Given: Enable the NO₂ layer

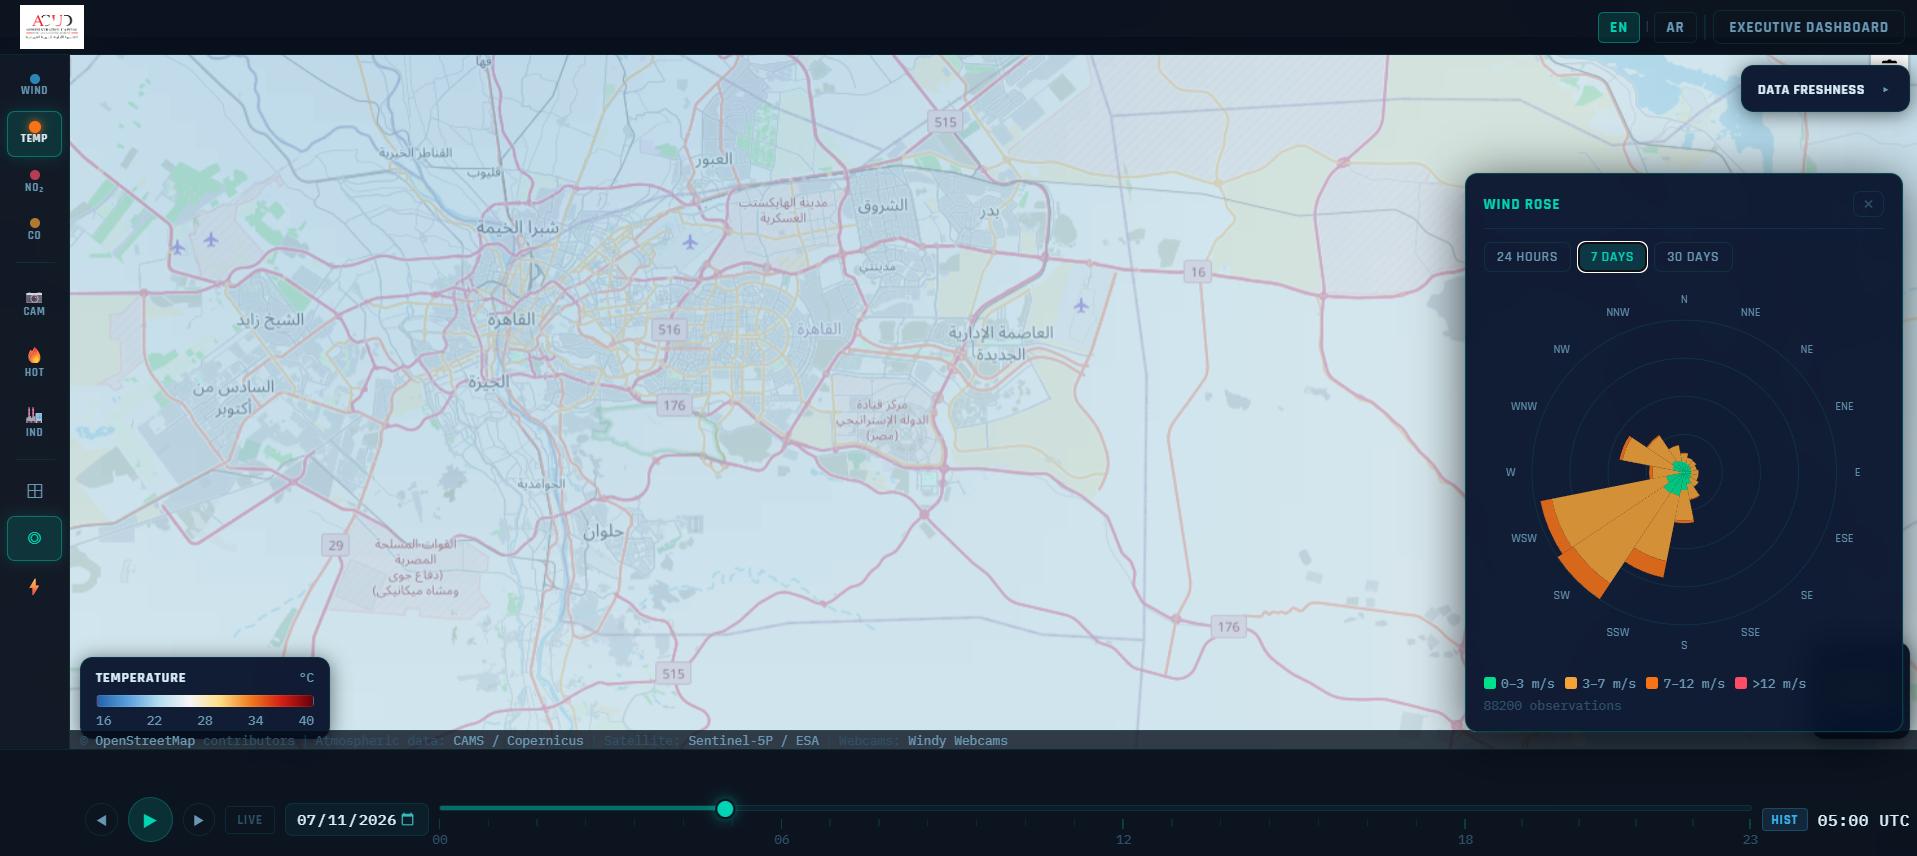Looking at the screenshot, I should coord(34,181).
